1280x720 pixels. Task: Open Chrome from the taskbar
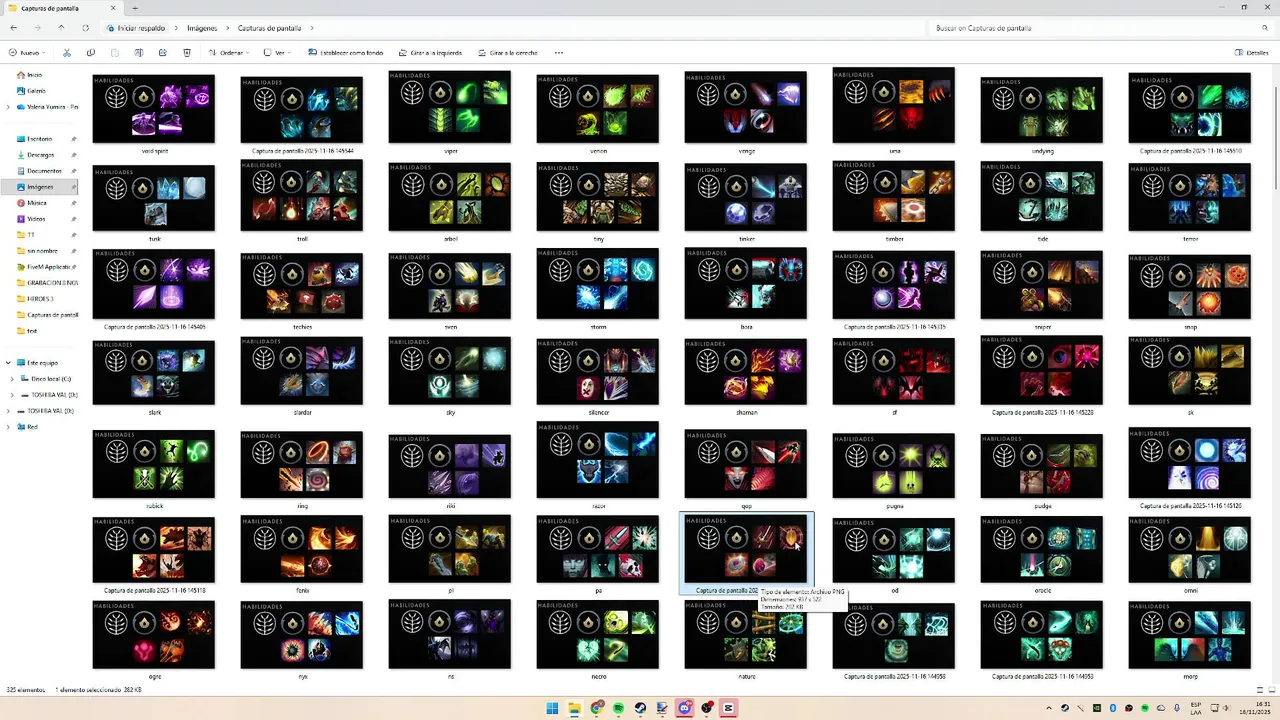click(x=597, y=708)
